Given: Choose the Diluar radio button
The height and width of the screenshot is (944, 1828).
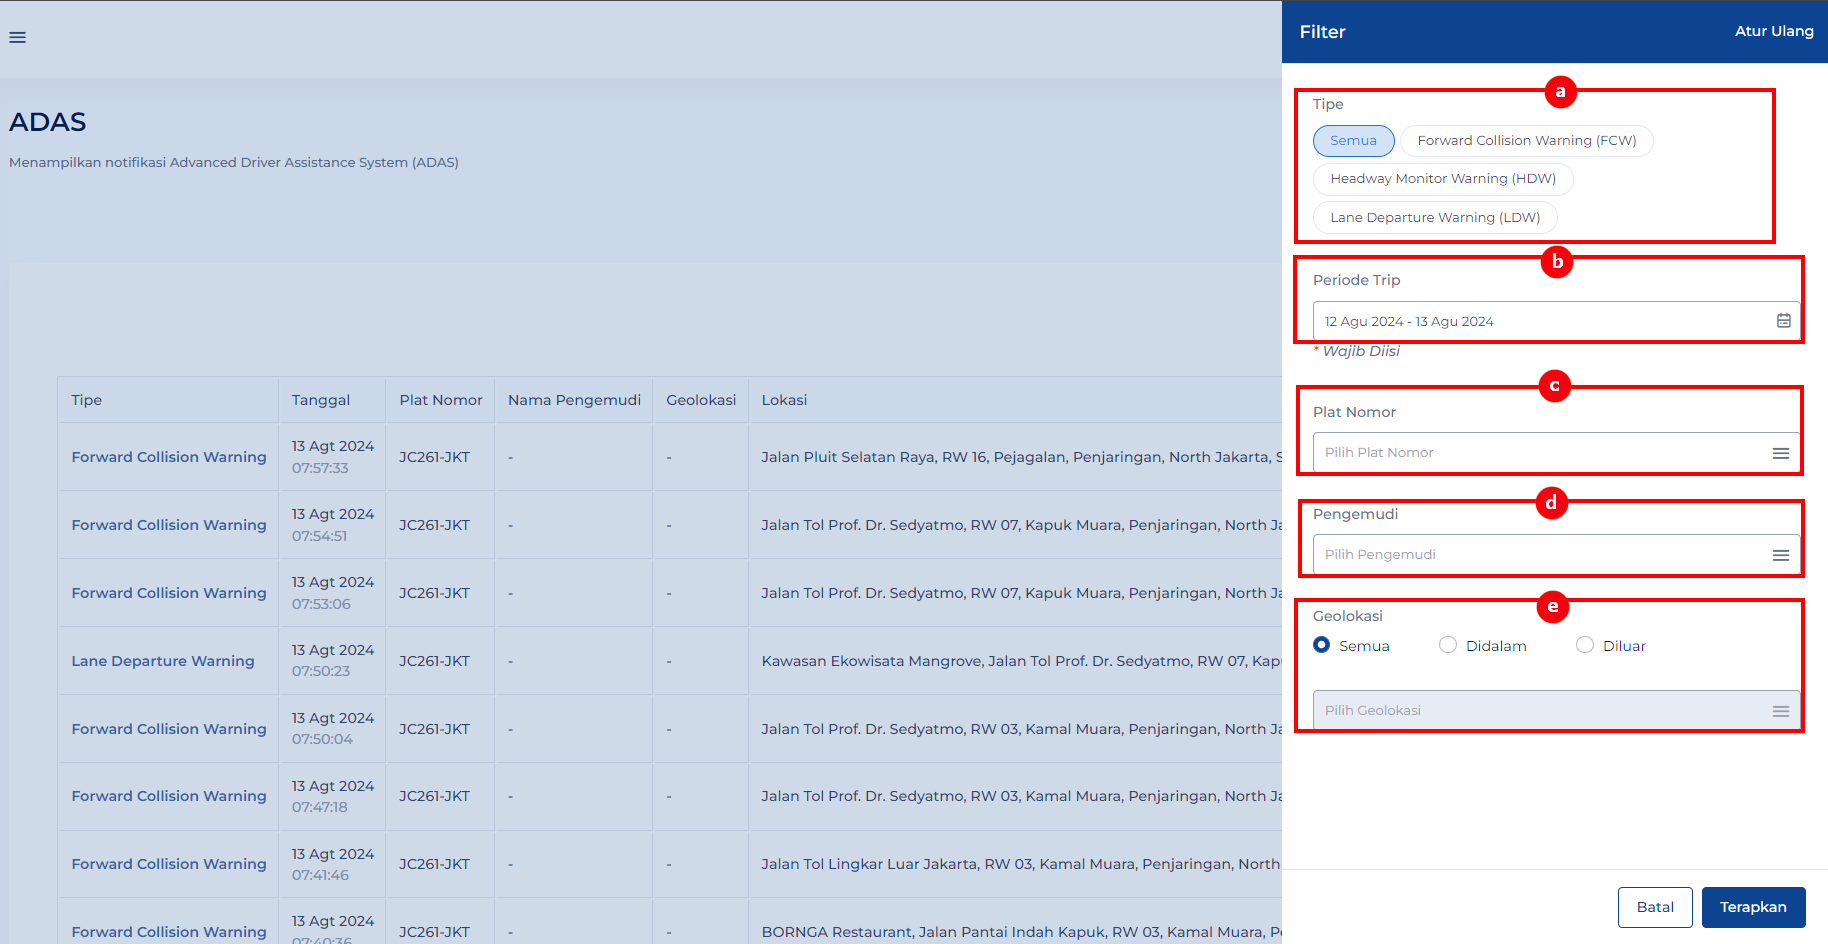Looking at the screenshot, I should coord(1585,645).
